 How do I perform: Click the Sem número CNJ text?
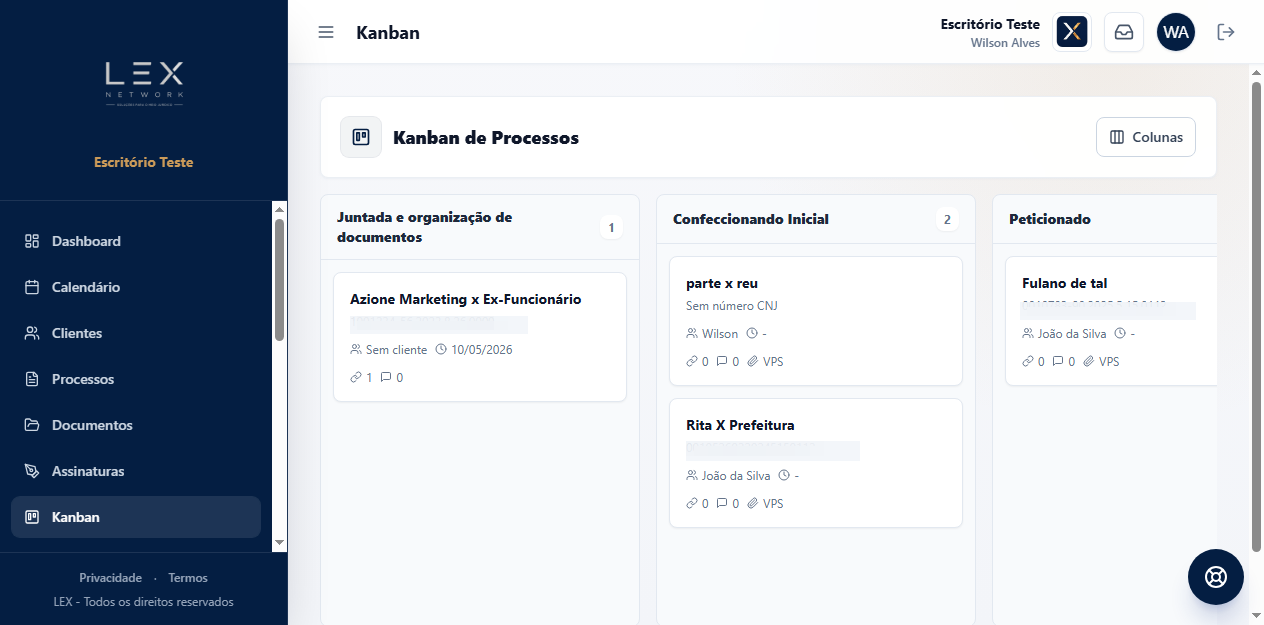point(732,306)
